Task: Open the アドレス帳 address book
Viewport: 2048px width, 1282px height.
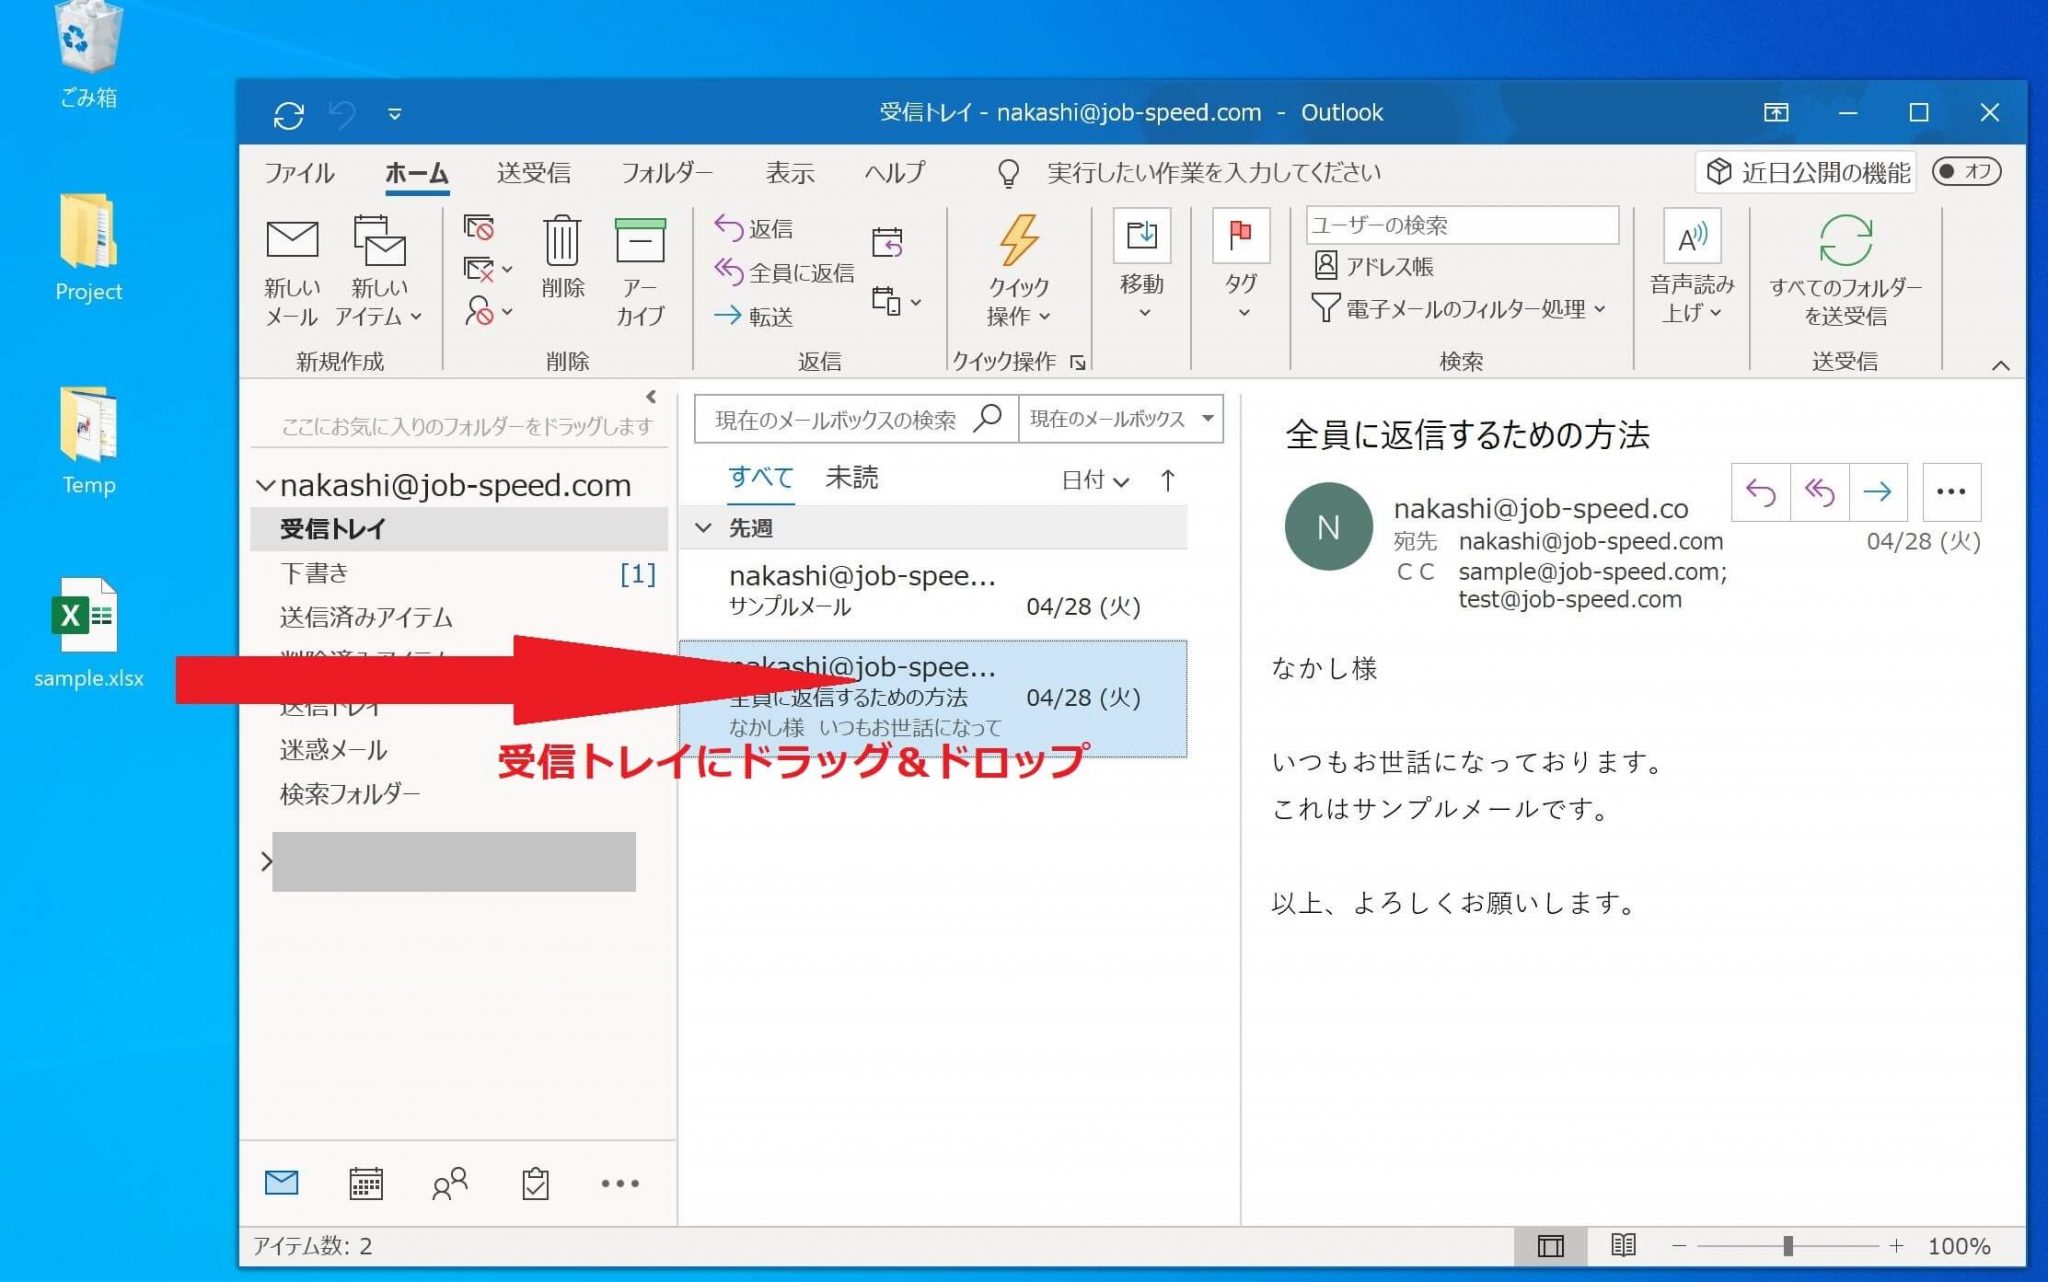Action: (1374, 266)
